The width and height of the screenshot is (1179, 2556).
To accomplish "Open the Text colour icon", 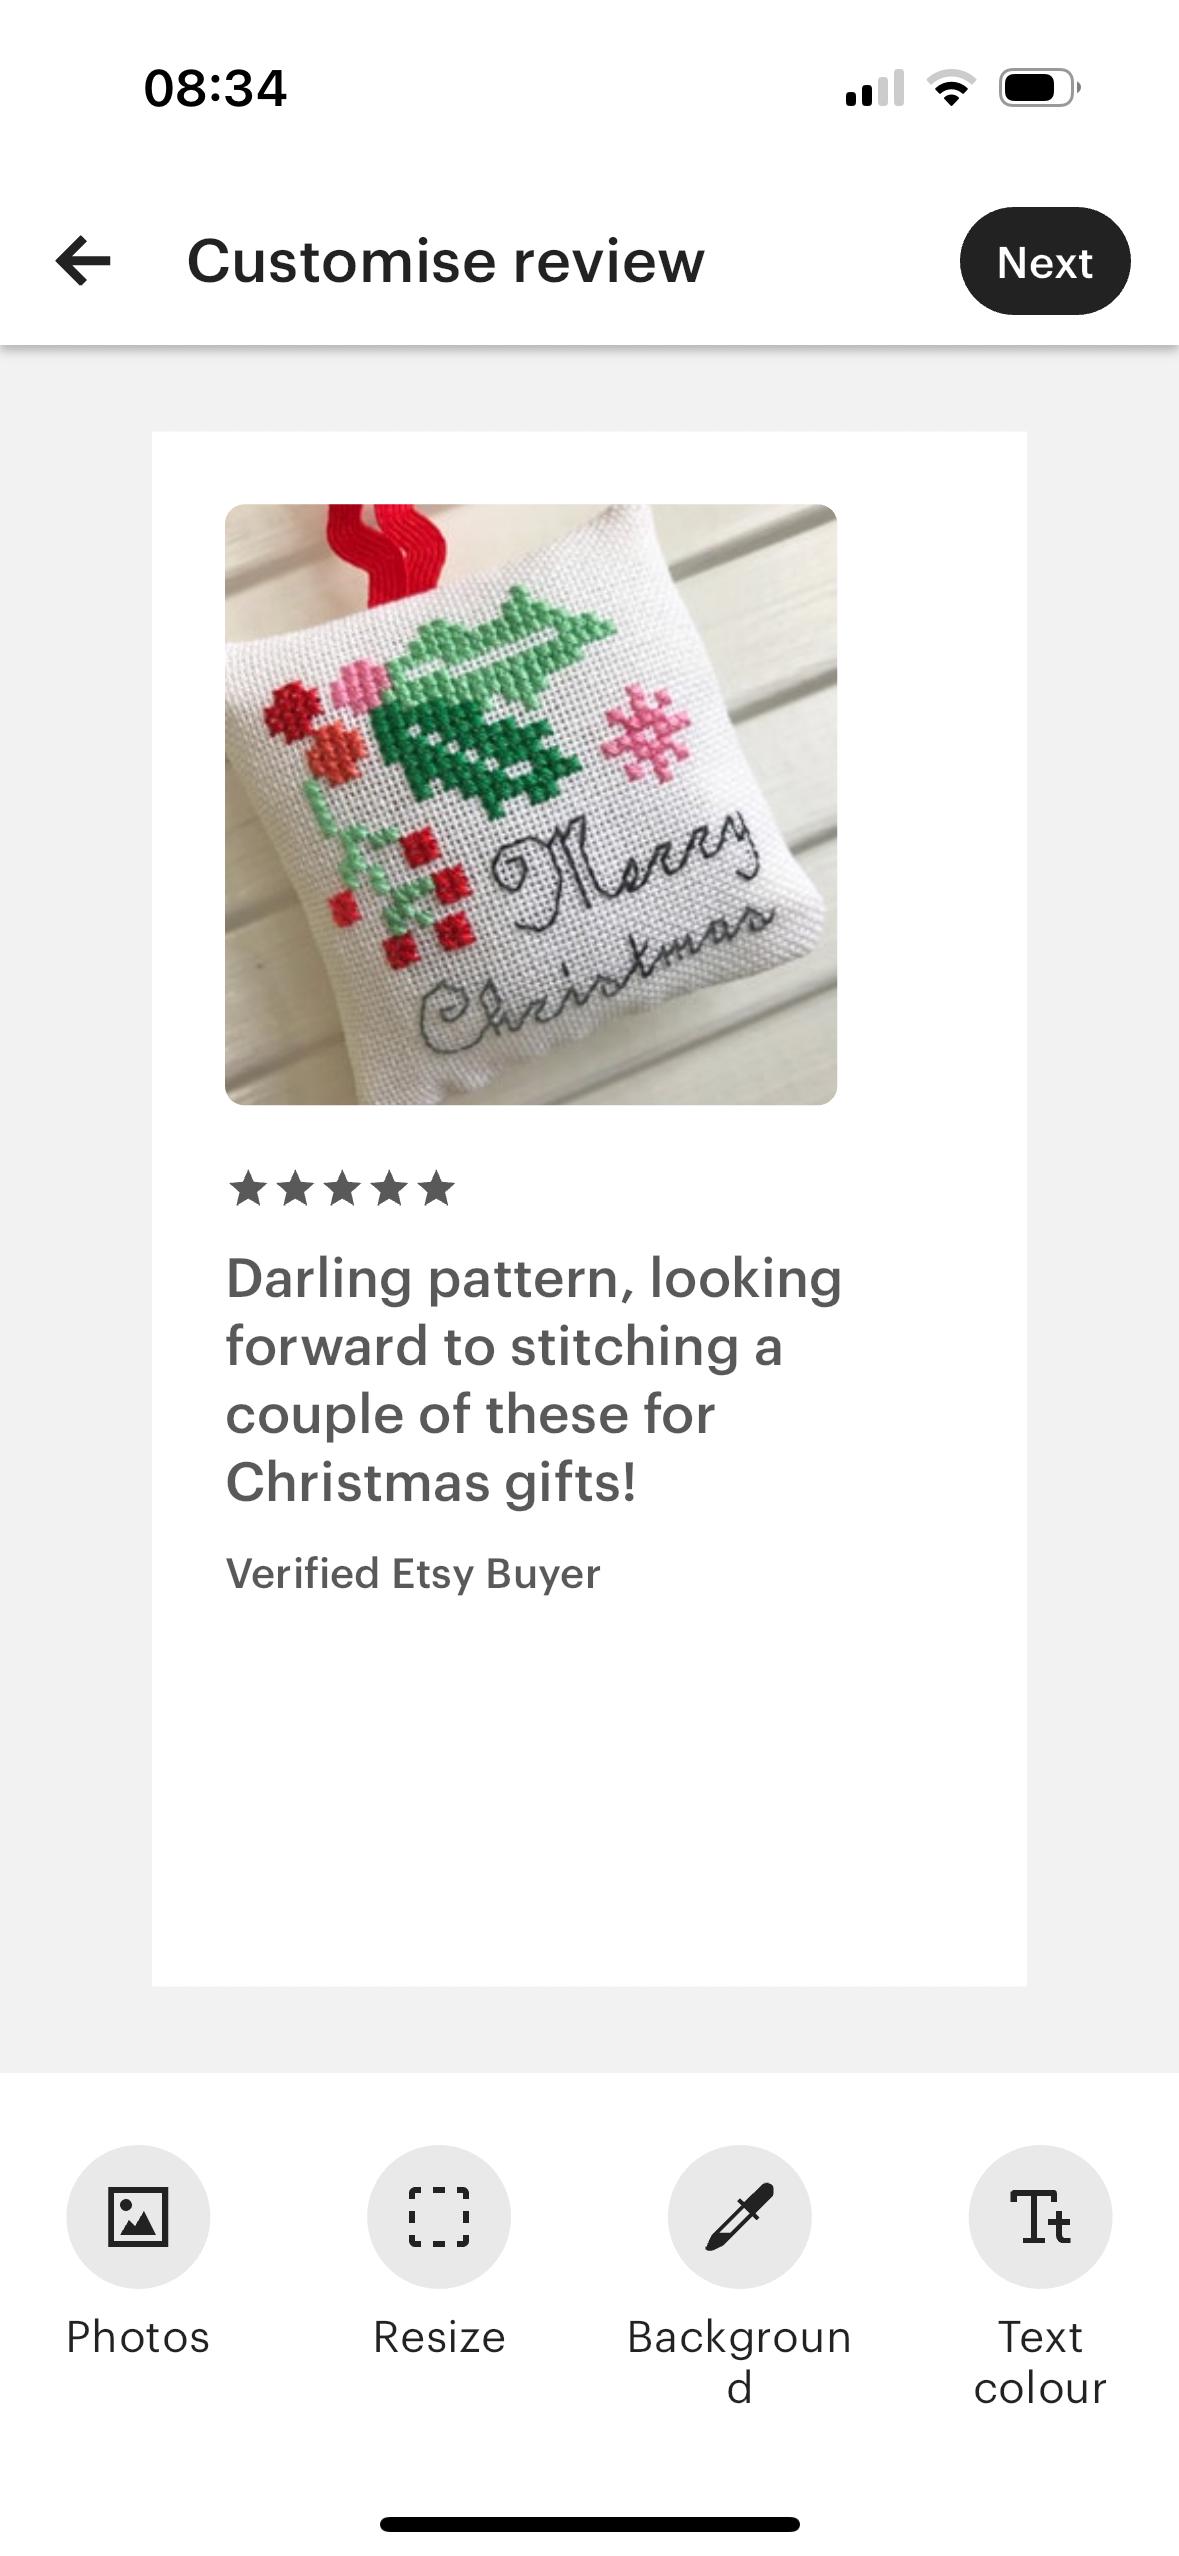I will point(1040,2217).
